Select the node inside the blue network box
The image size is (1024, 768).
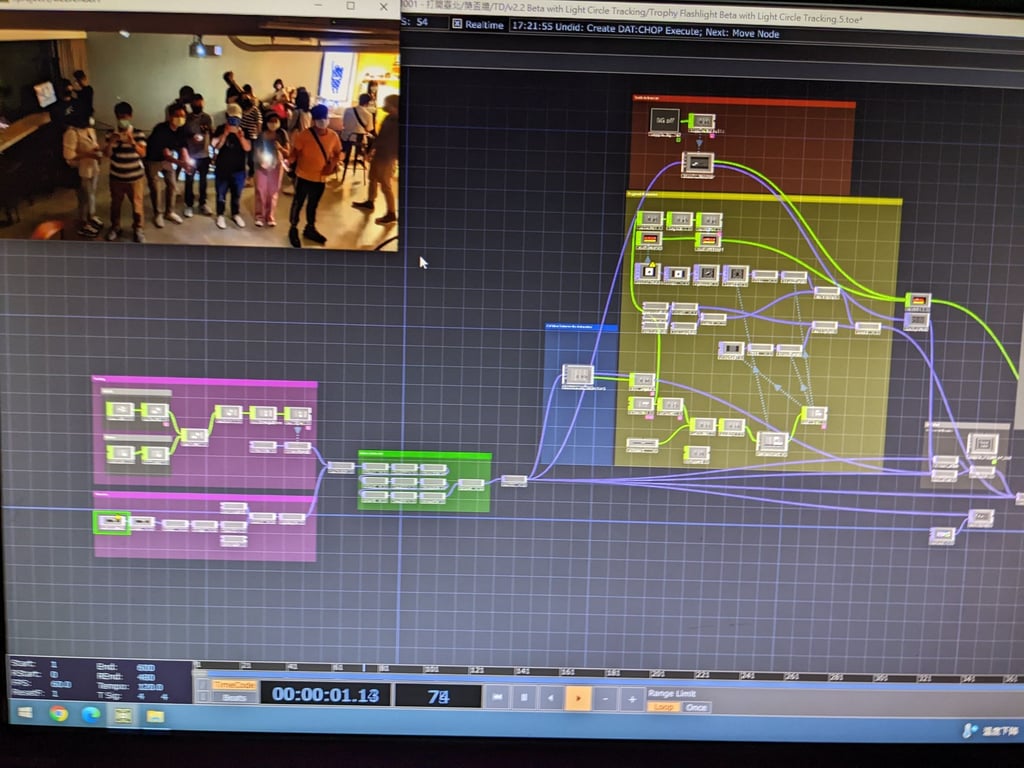578,376
